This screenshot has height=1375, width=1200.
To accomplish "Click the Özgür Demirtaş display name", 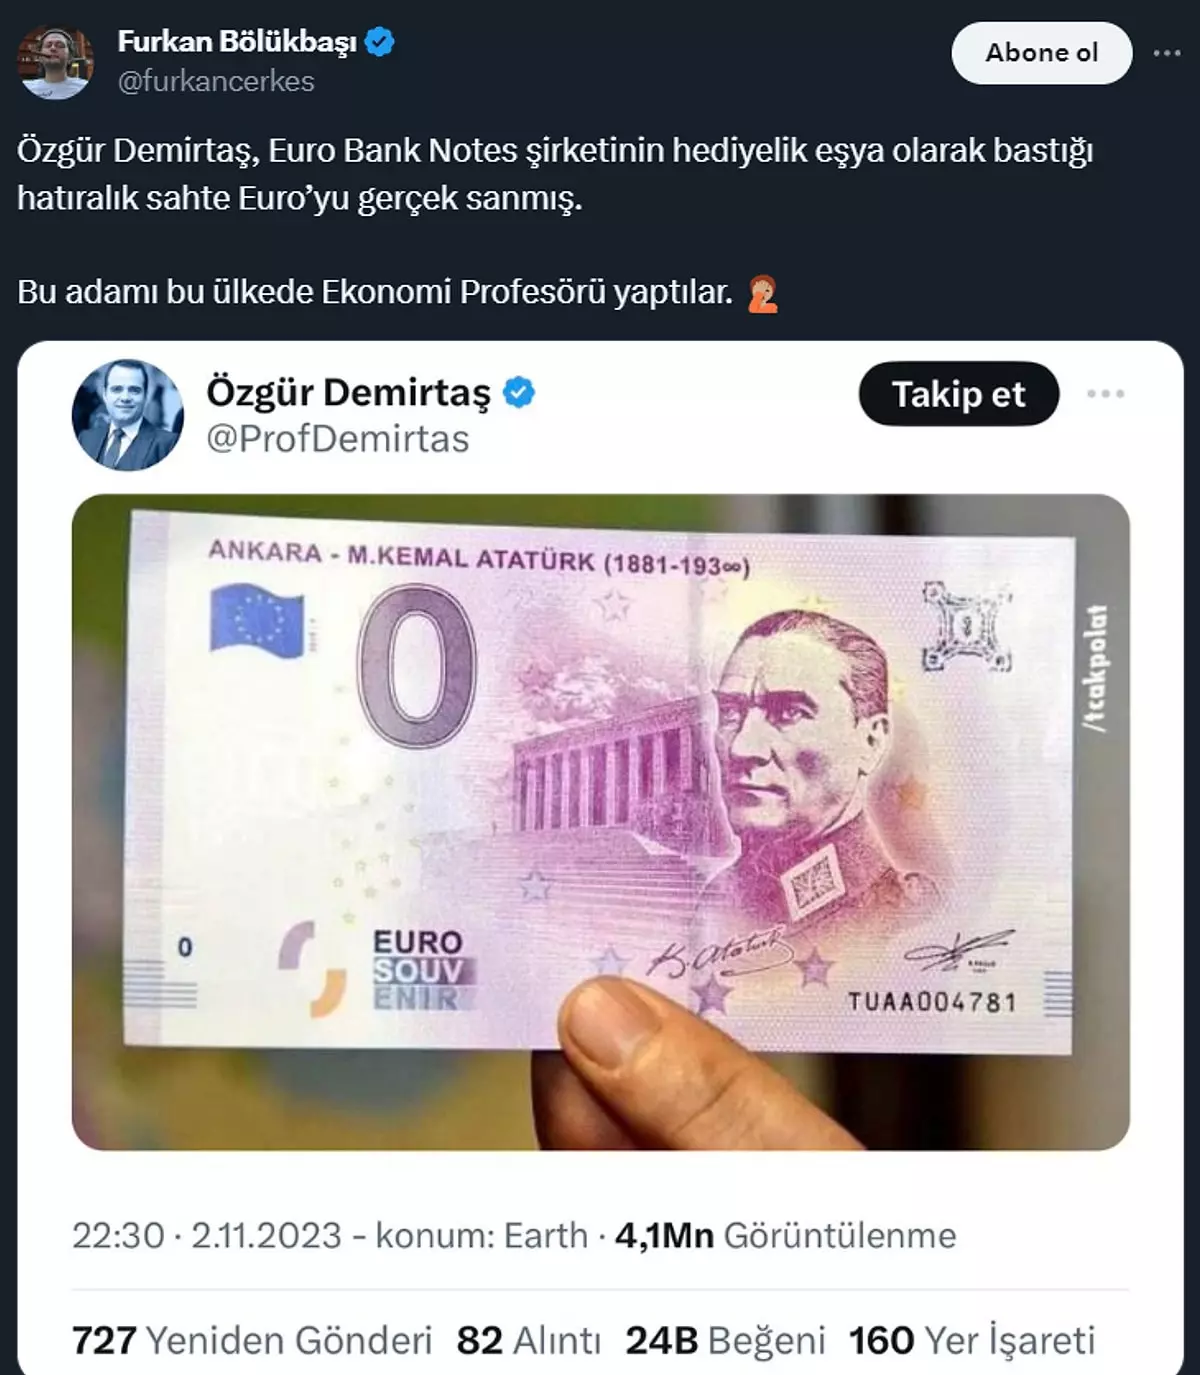I will 349,393.
